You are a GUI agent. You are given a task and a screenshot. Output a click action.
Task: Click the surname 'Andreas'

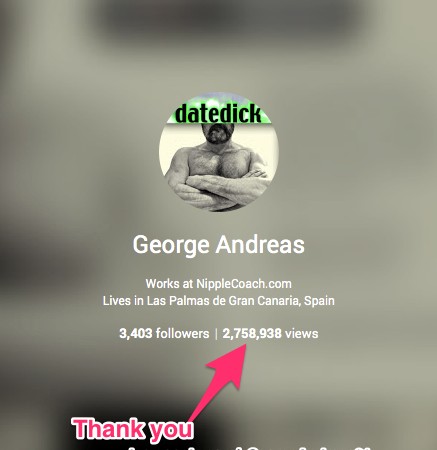[260, 244]
